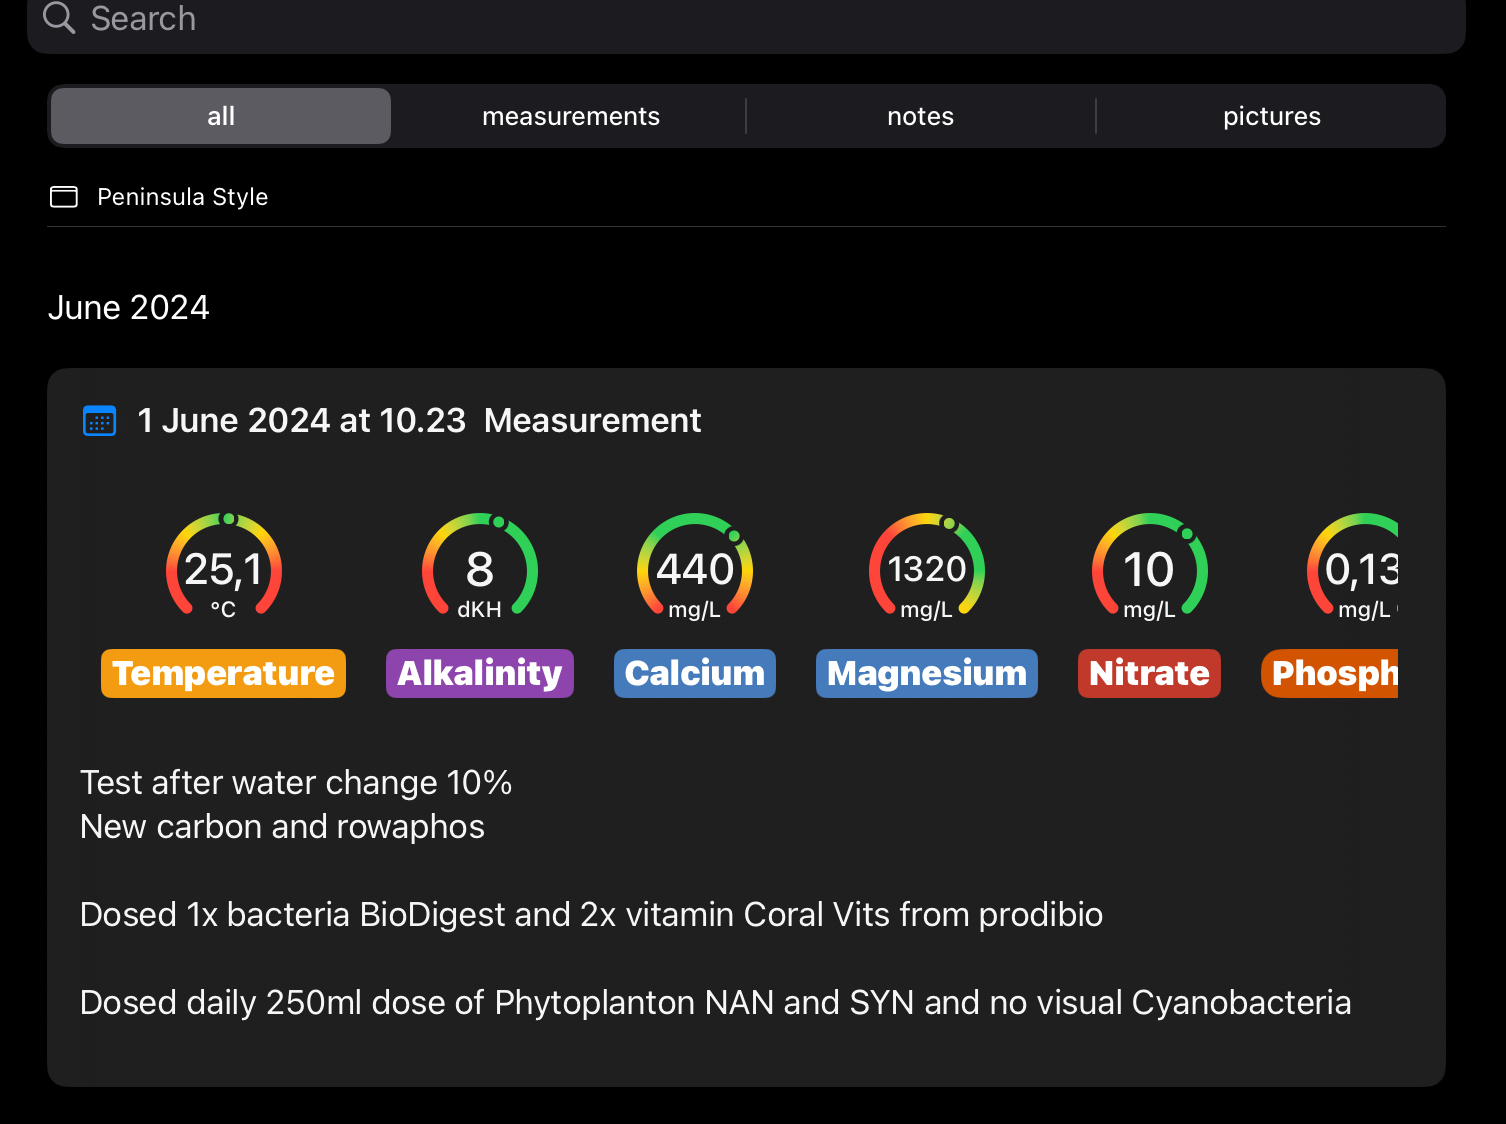This screenshot has height=1124, width=1506.
Task: Select the all filter segment
Action: 221,116
